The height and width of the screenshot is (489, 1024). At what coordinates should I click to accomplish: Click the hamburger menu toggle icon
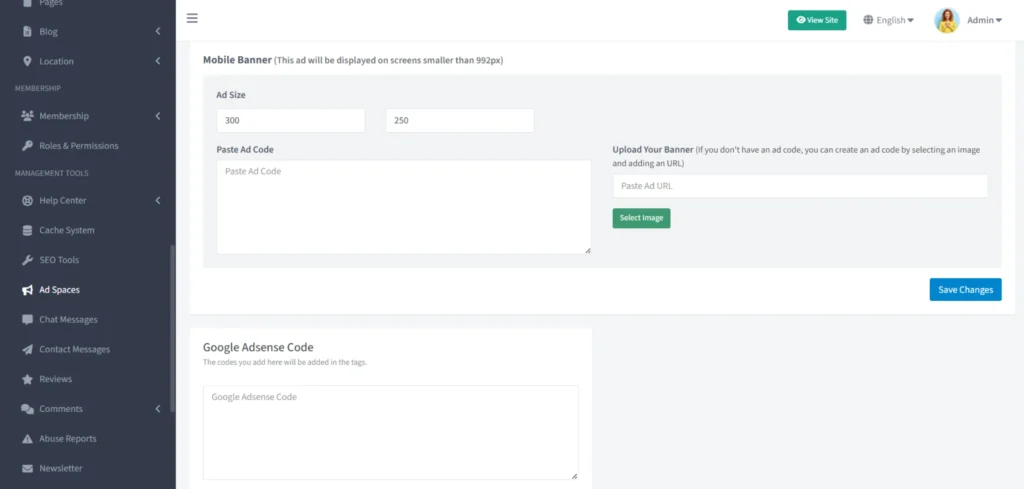(x=192, y=18)
